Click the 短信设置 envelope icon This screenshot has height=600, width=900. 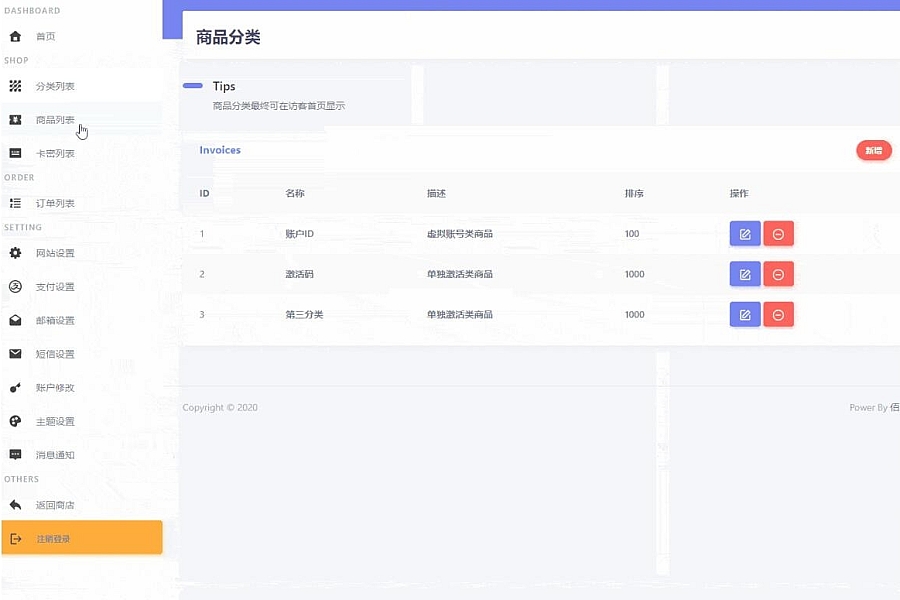pyautogui.click(x=15, y=354)
